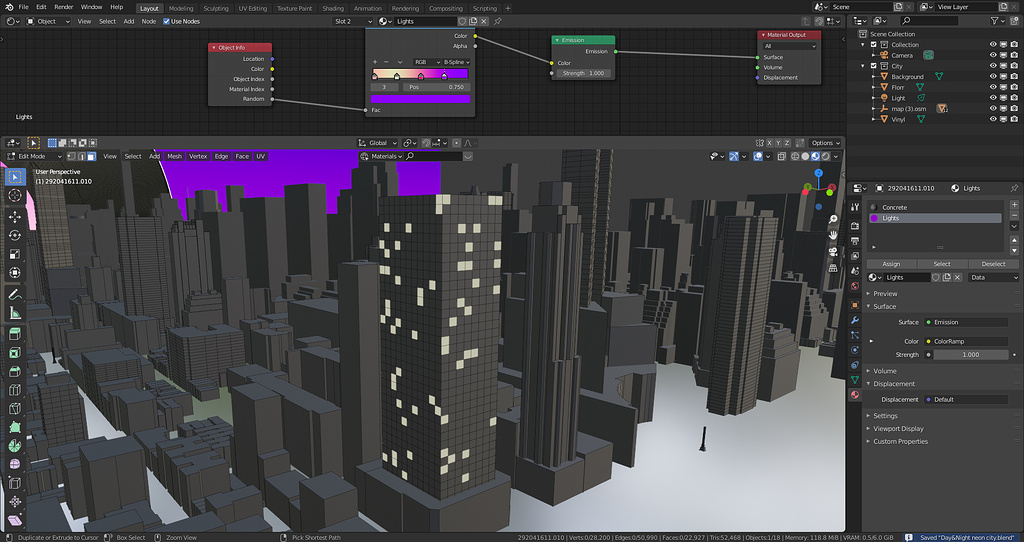This screenshot has width=1024, height=542.
Task: Toggle Use Nodes checkbox
Action: click(166, 21)
